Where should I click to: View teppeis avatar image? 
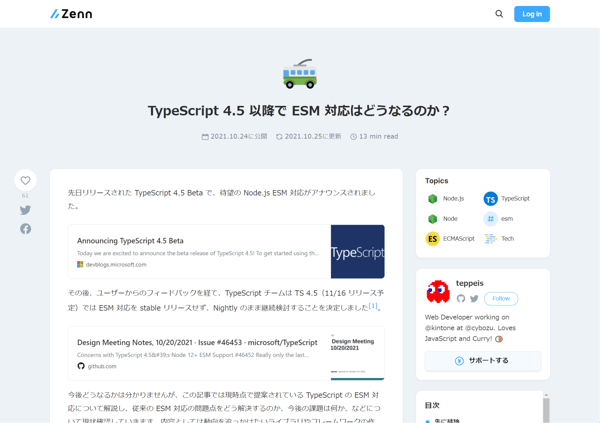pyautogui.click(x=438, y=291)
